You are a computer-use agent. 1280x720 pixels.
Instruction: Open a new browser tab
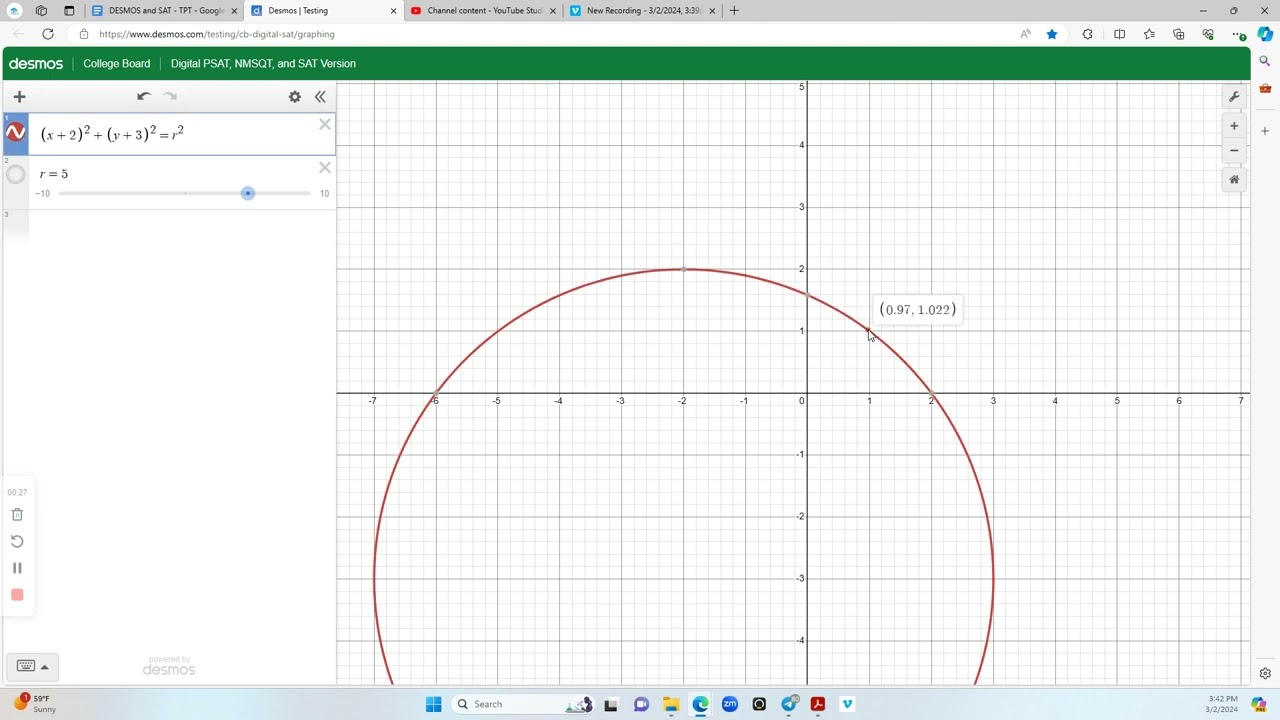734,11
